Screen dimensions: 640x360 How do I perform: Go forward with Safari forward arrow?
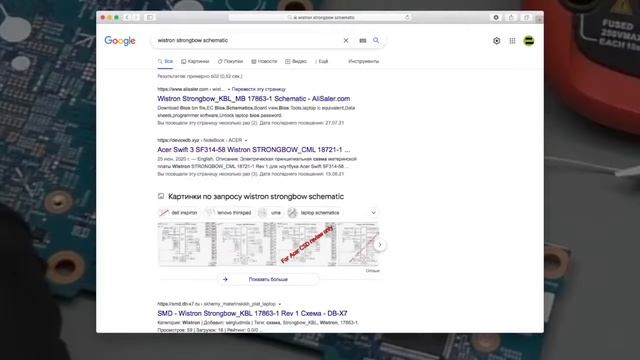point(136,18)
